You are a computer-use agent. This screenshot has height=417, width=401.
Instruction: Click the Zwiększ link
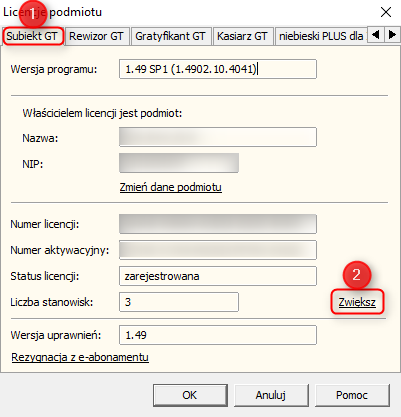click(357, 302)
